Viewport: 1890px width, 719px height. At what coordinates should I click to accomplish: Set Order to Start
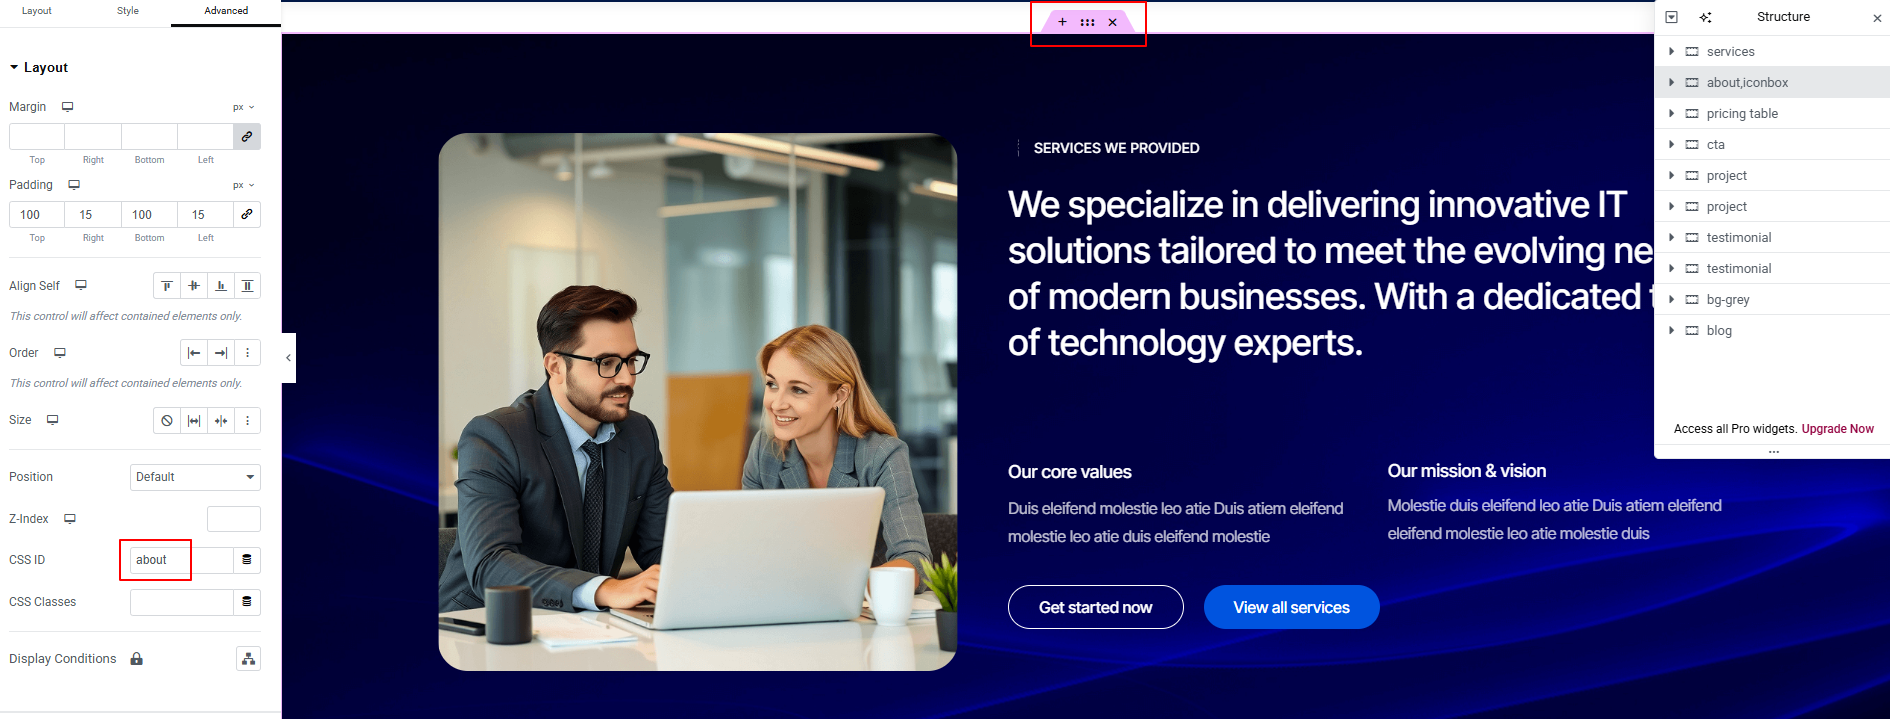tap(194, 353)
